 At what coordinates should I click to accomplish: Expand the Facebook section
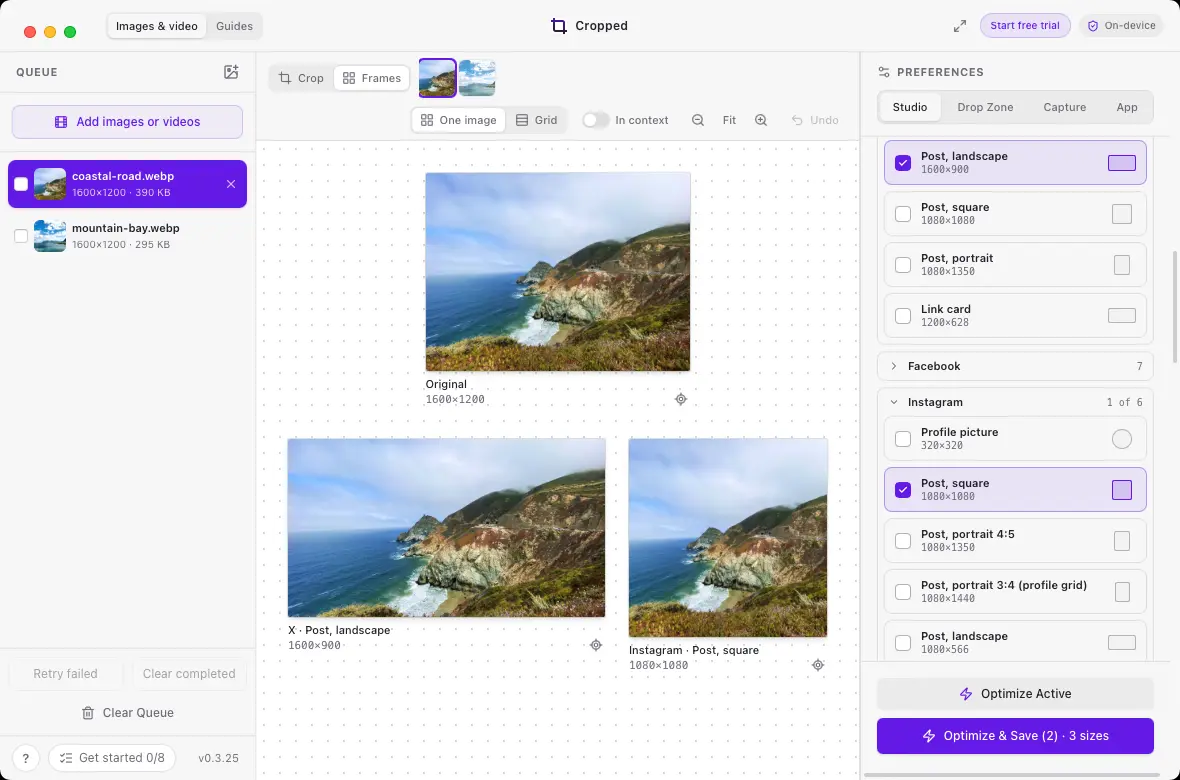click(x=1015, y=366)
